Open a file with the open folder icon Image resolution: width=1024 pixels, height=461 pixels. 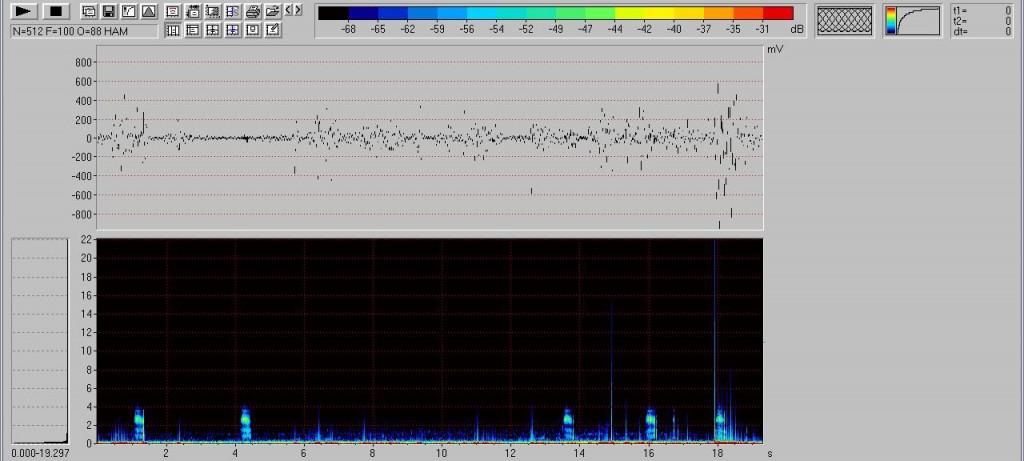click(273, 11)
